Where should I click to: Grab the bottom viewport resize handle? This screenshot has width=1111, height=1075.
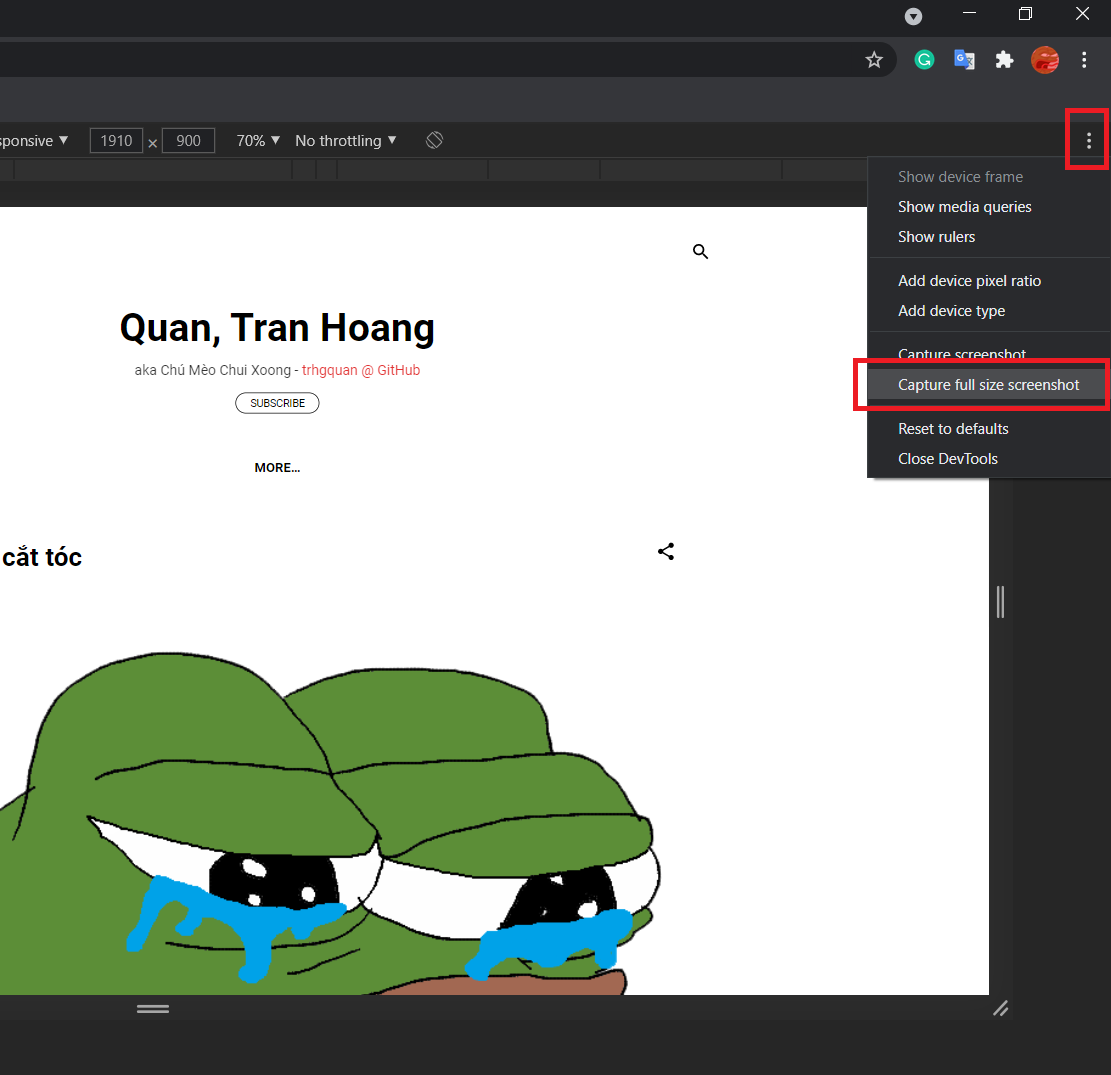[x=152, y=1009]
